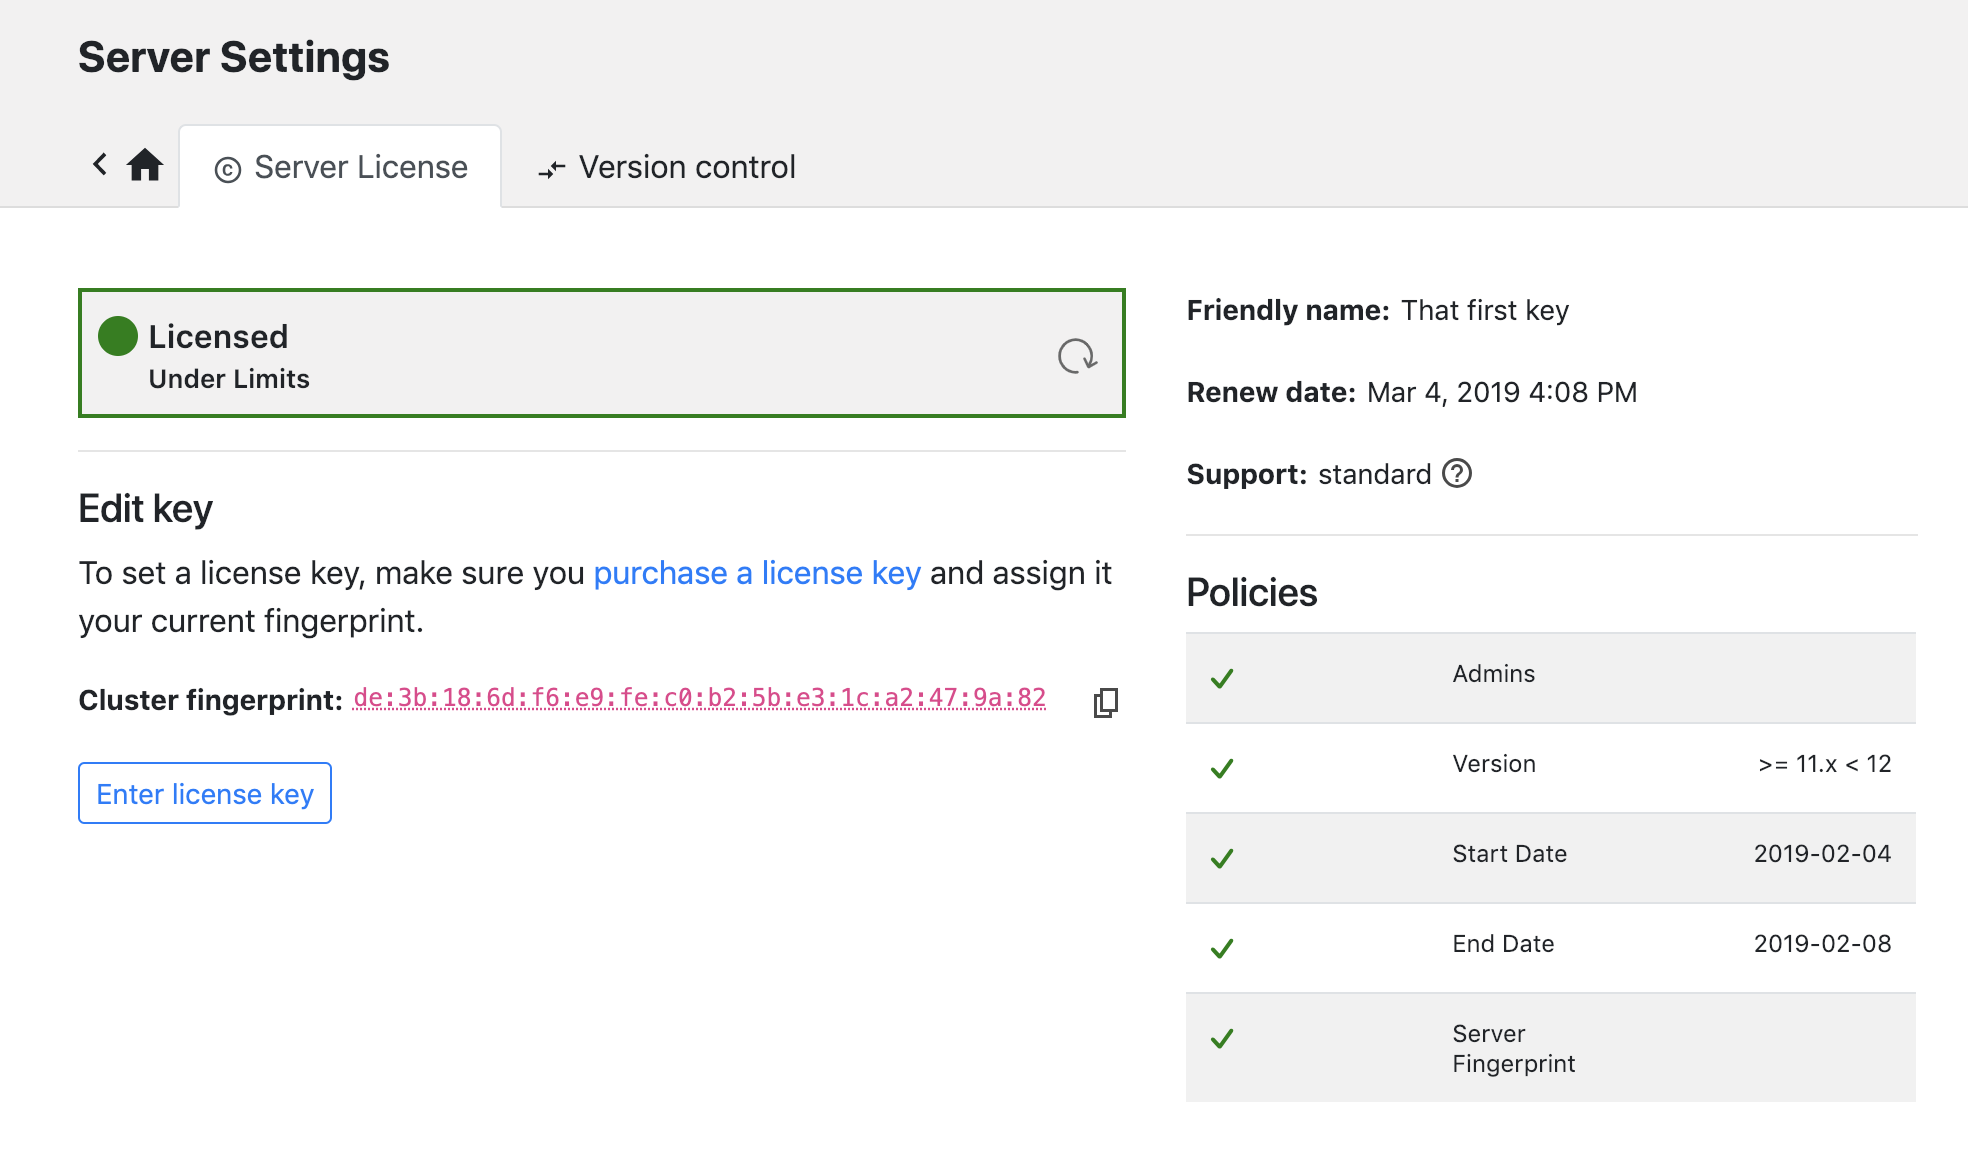The image size is (1968, 1162).
Task: Click the green Licensed status dot
Action: pos(118,336)
